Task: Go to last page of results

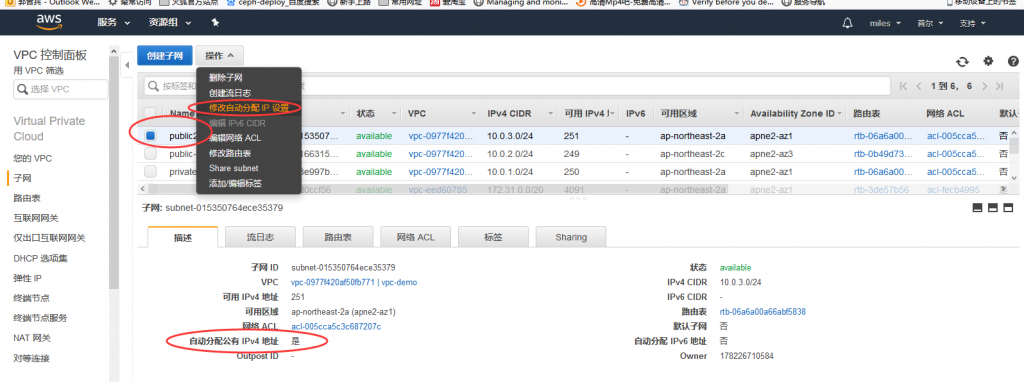Action: tap(999, 86)
